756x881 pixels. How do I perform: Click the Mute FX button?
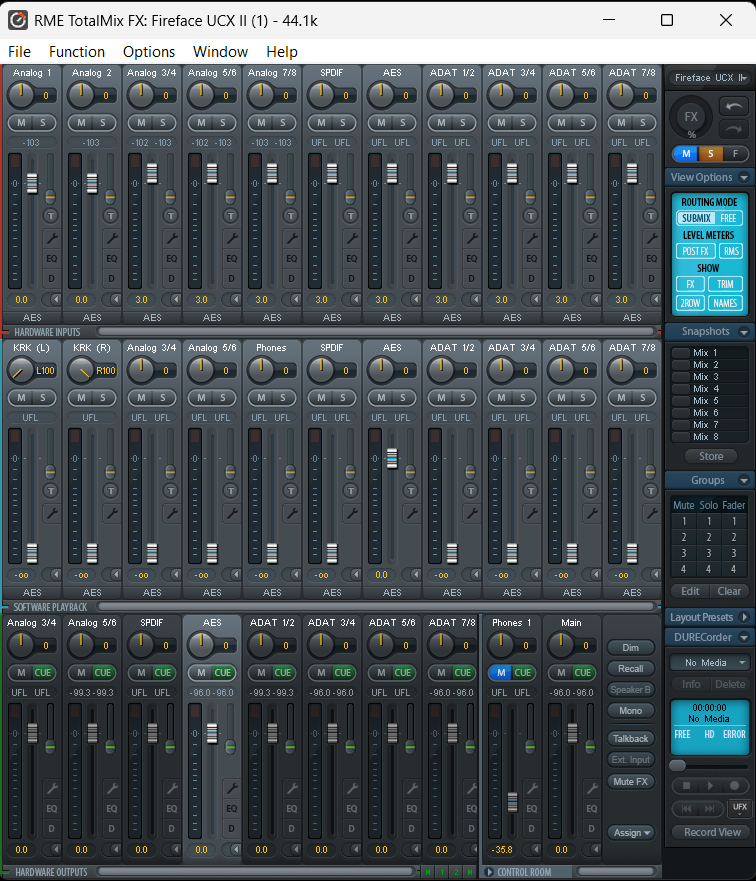pyautogui.click(x=630, y=782)
